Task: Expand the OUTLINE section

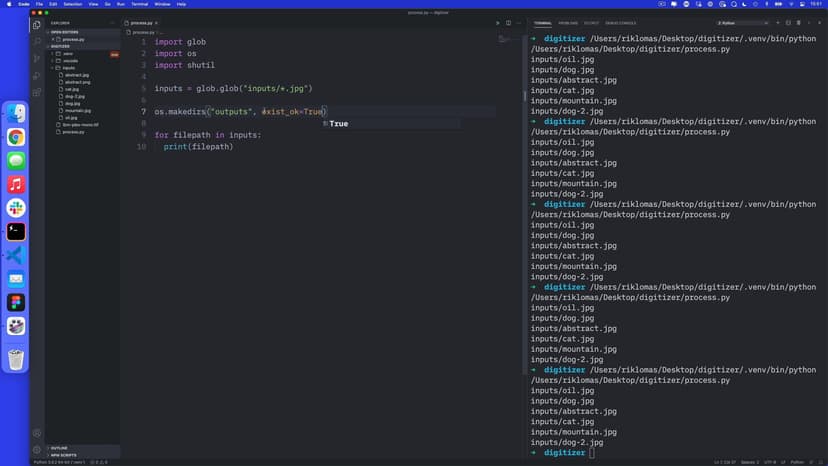Action: coord(59,448)
